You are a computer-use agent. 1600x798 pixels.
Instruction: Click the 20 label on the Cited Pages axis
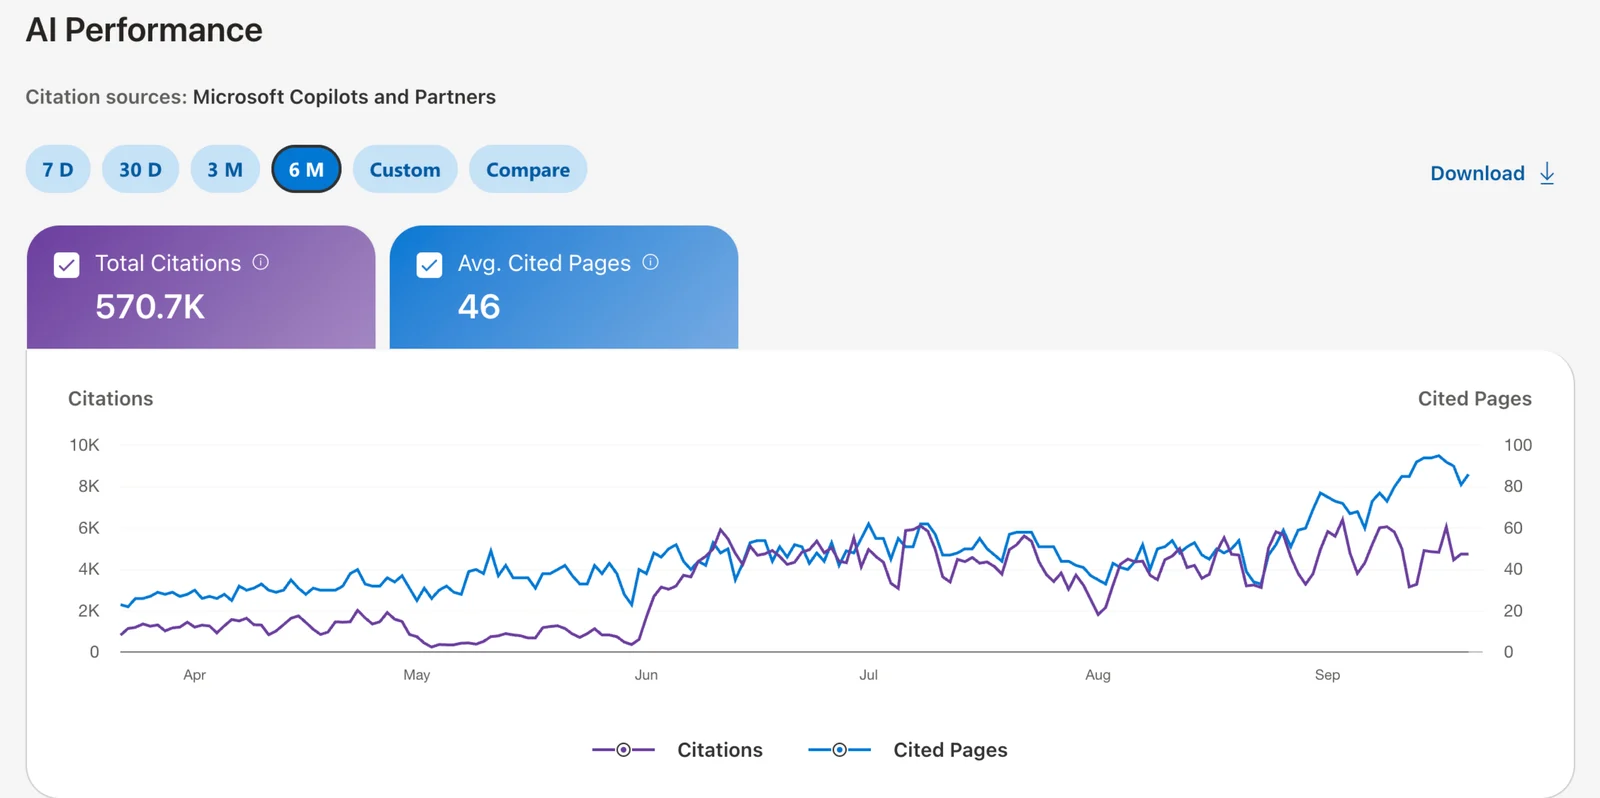(x=1513, y=611)
